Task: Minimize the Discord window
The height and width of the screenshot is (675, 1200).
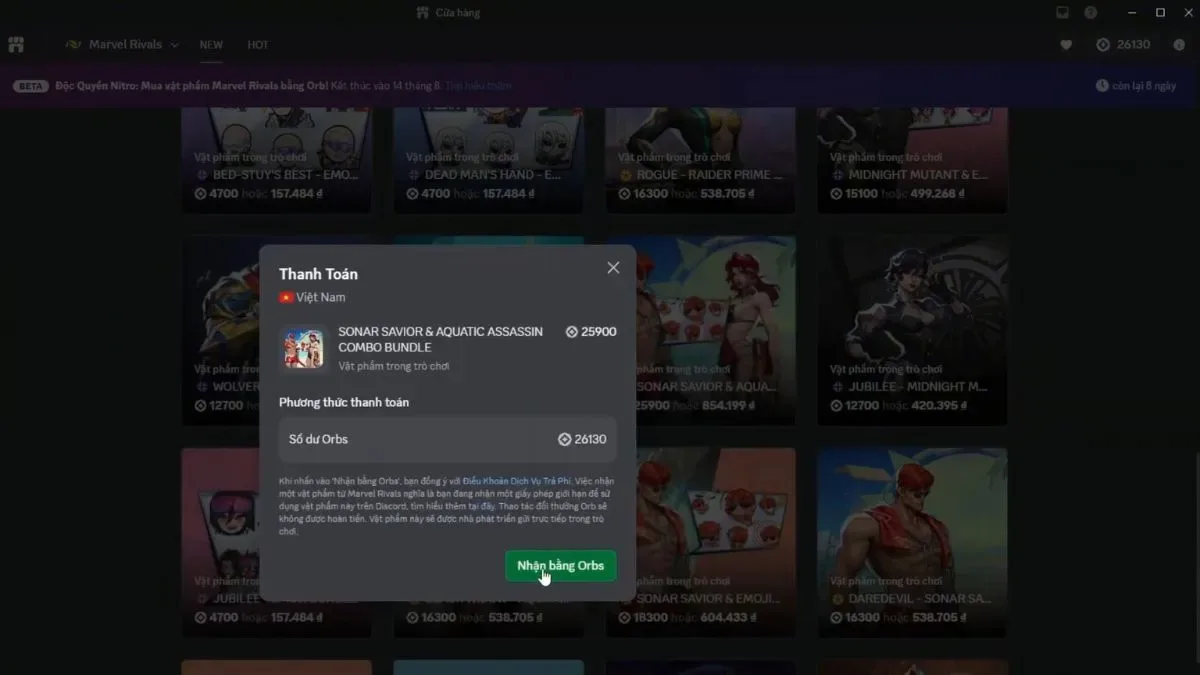Action: pos(1132,13)
